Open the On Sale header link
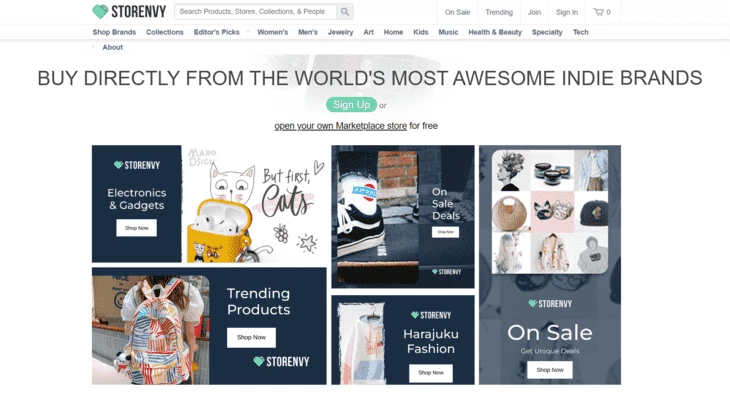This screenshot has width=730, height=405. pyautogui.click(x=457, y=12)
